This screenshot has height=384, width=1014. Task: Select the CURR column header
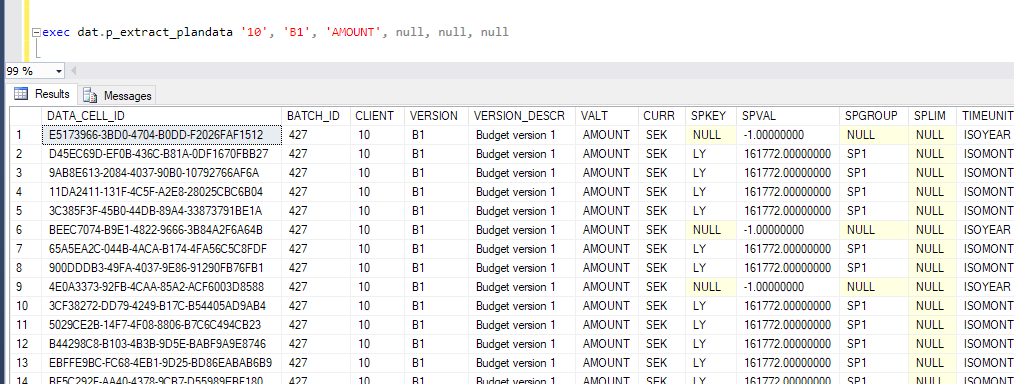pos(662,116)
